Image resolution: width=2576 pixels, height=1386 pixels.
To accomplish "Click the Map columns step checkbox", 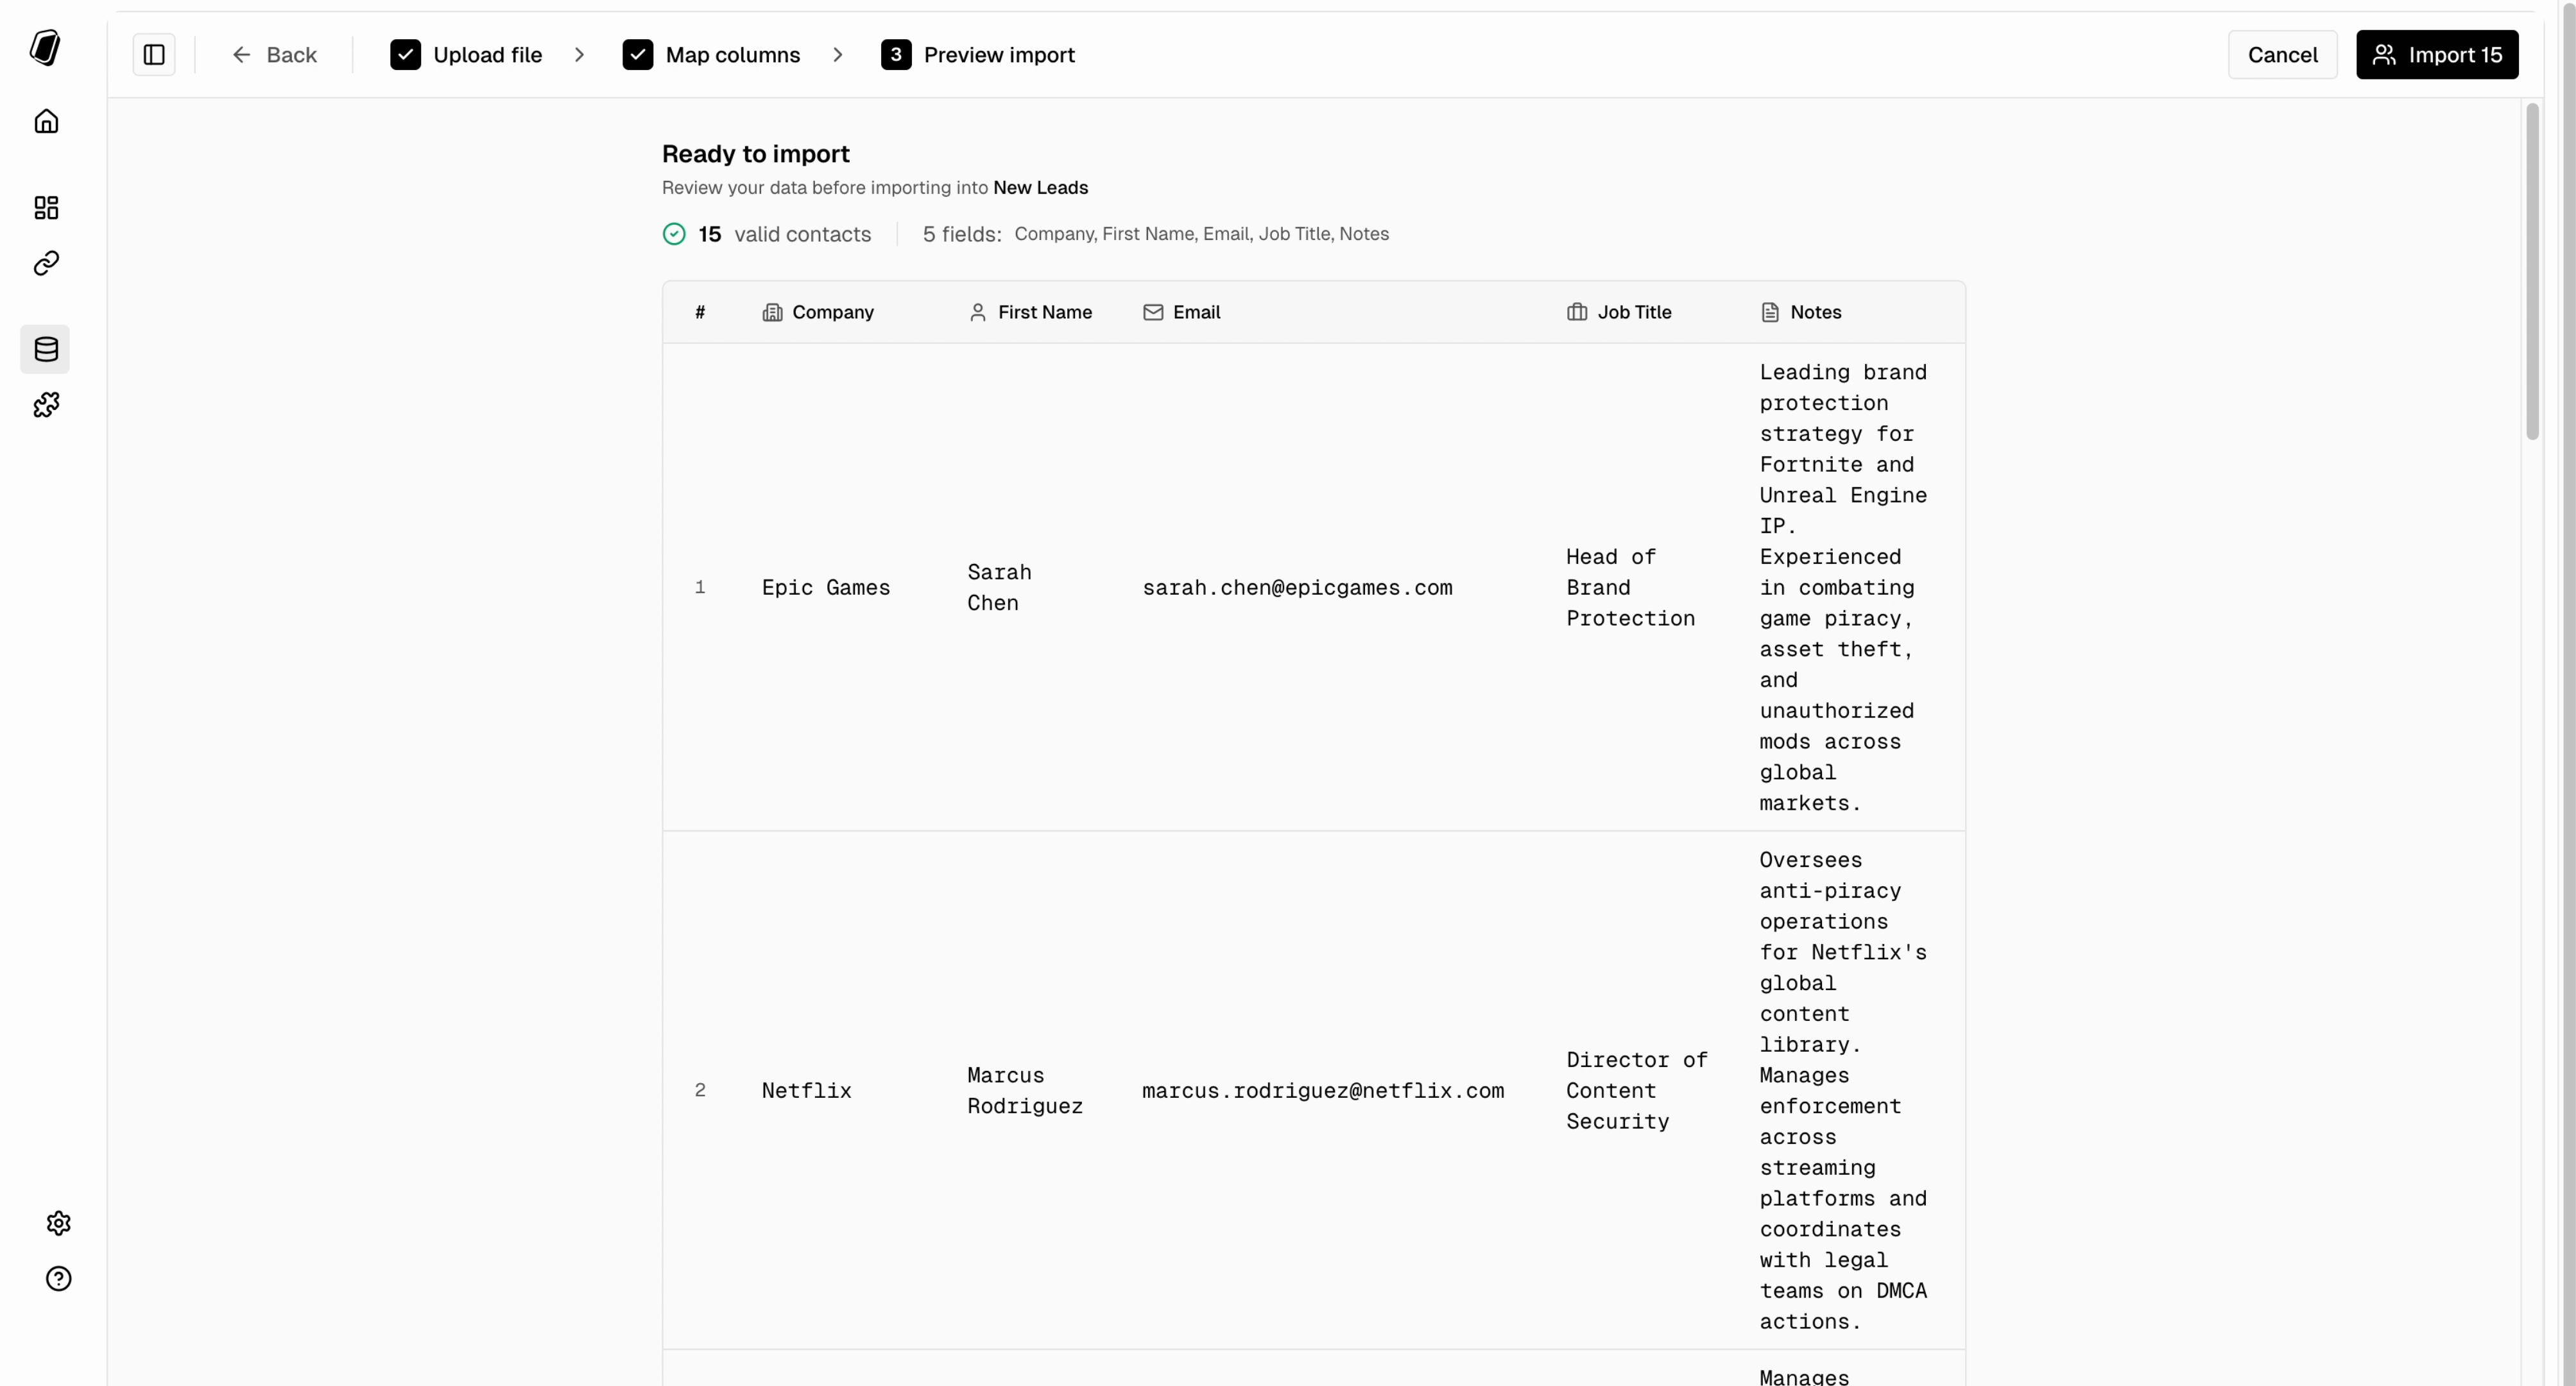I will coord(639,54).
